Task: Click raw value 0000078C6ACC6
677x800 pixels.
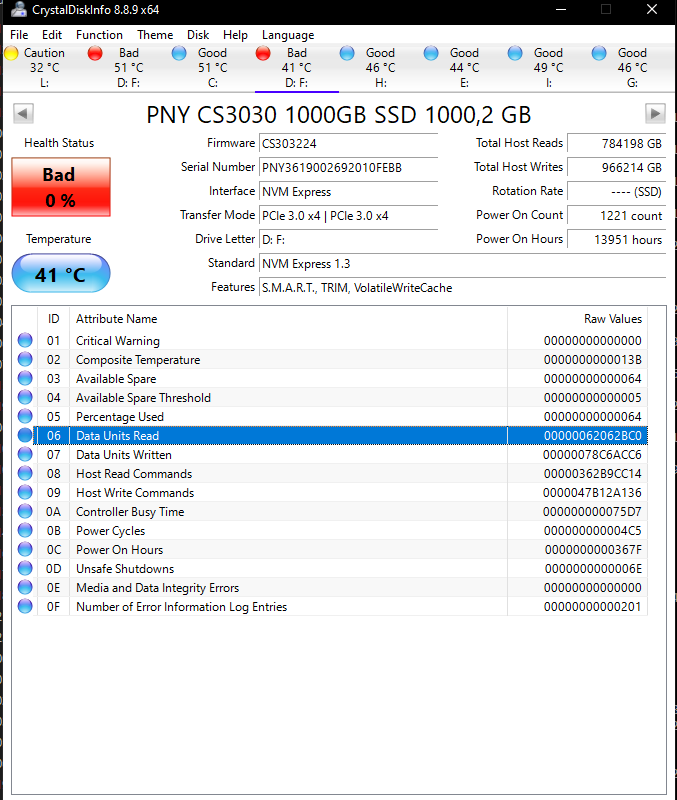Action: (x=592, y=455)
